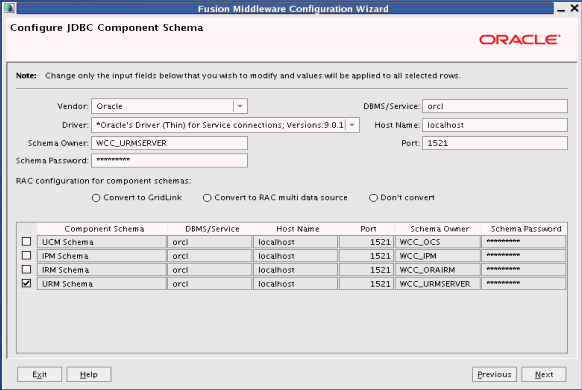
Task: Open the Driver dropdown arrow
Action: click(352, 125)
